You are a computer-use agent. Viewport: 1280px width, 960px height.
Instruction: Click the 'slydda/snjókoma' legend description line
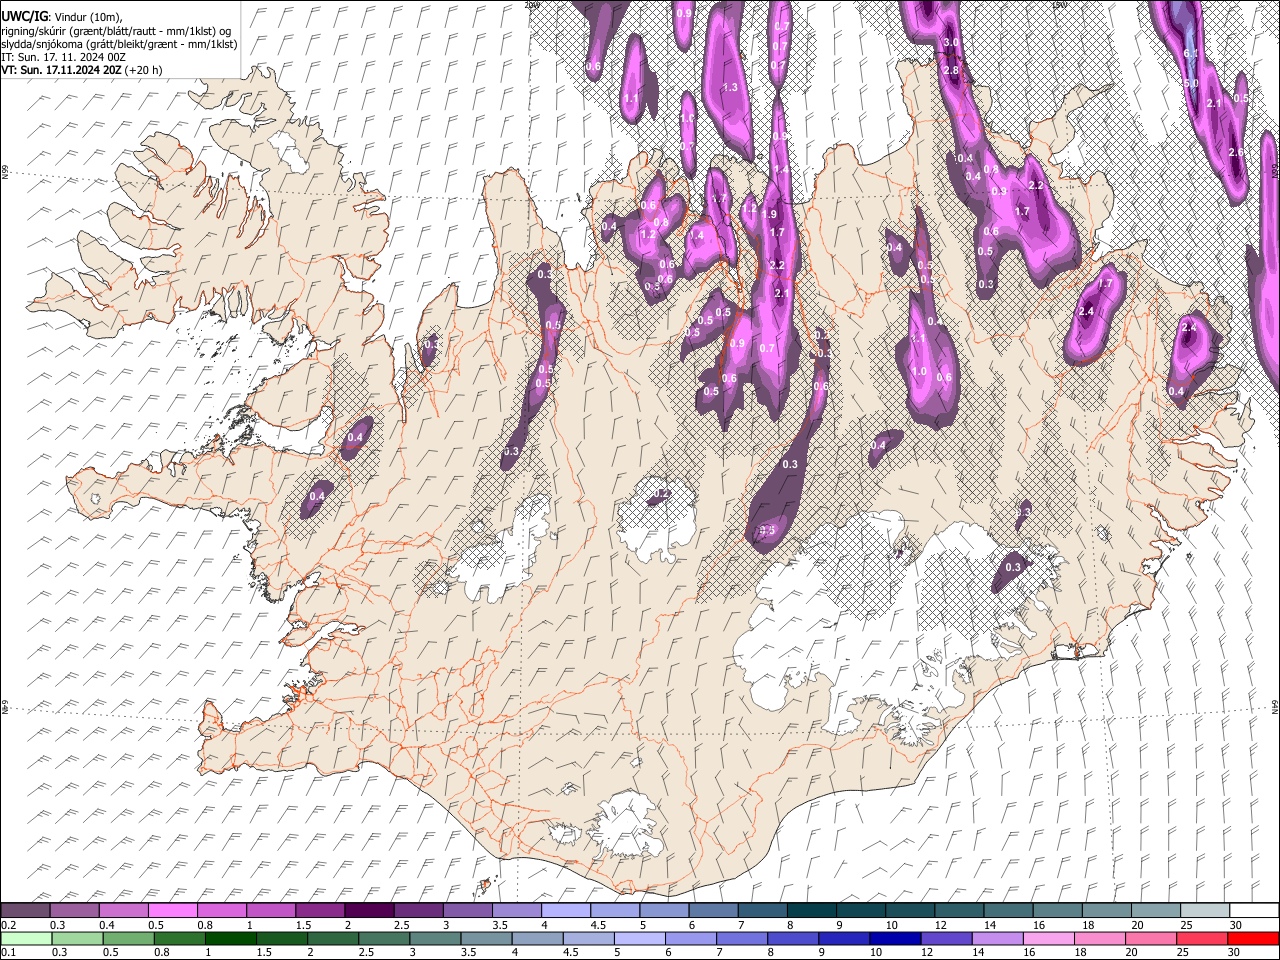119,44
